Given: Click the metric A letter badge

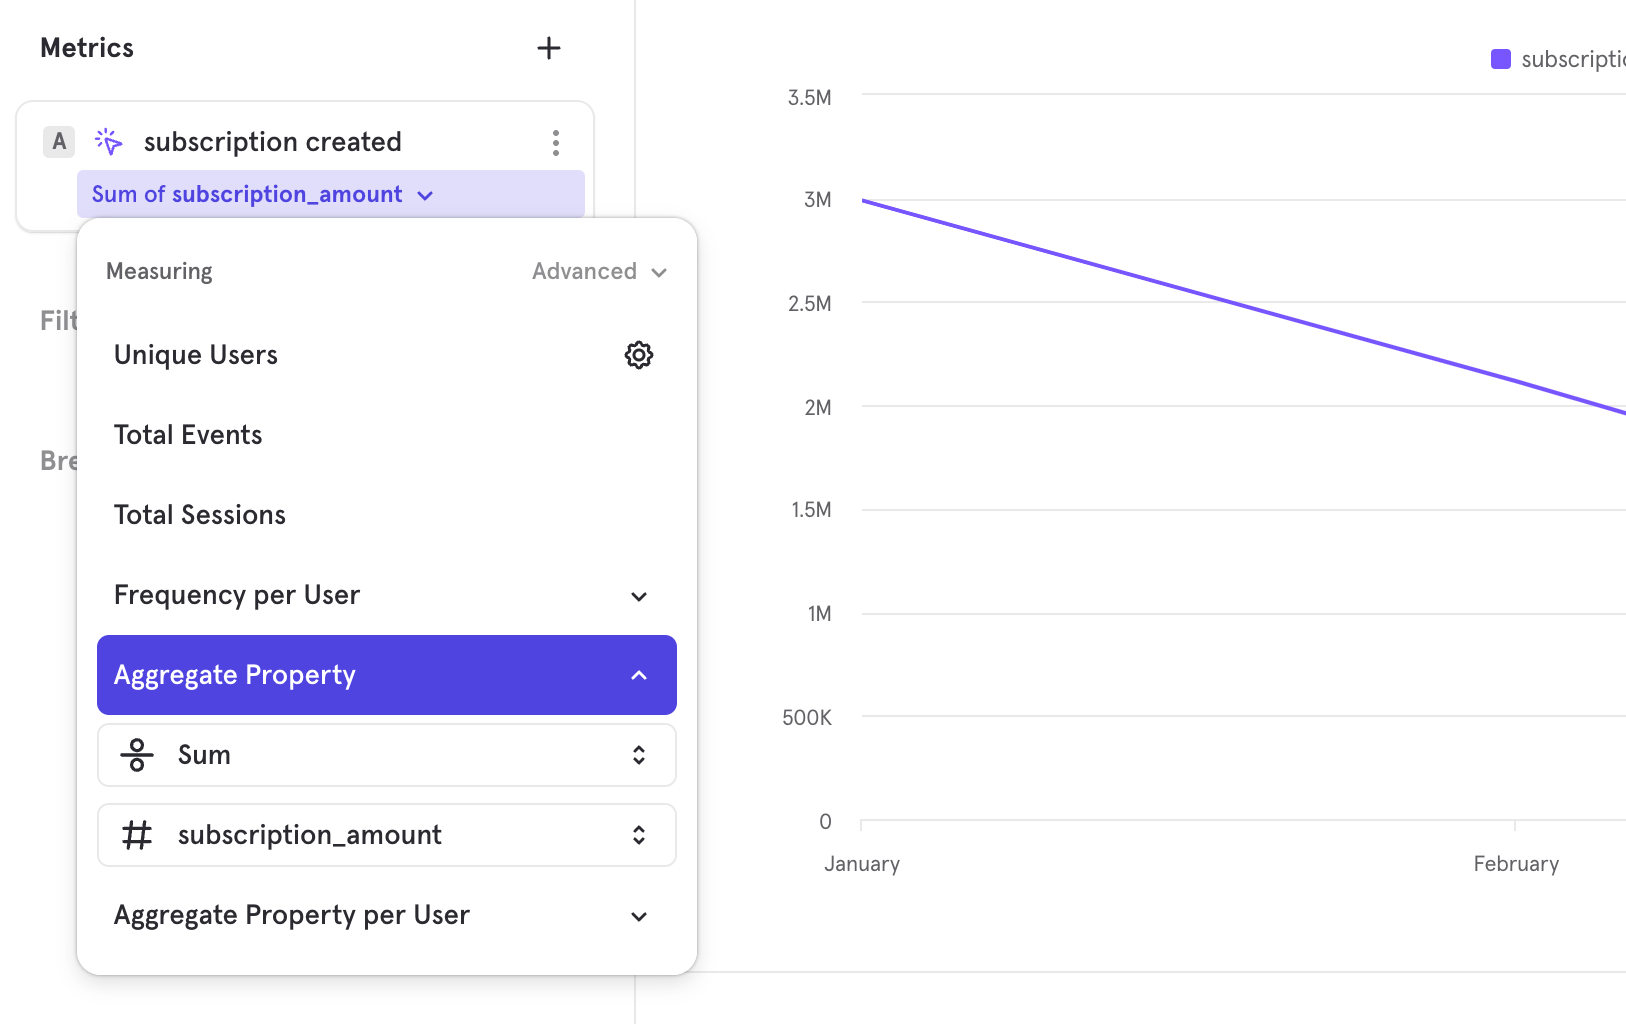Looking at the screenshot, I should pos(59,142).
